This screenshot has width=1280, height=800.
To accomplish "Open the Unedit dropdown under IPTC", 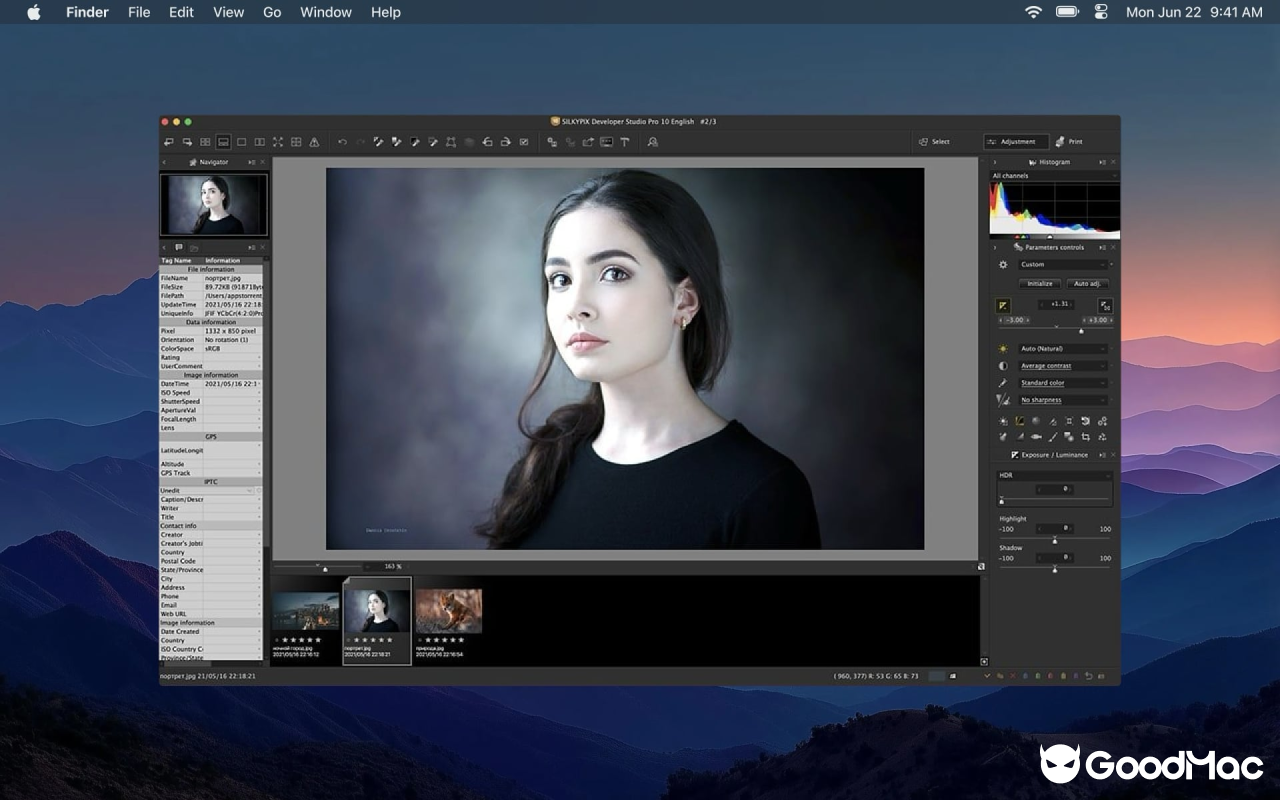I will coord(207,491).
